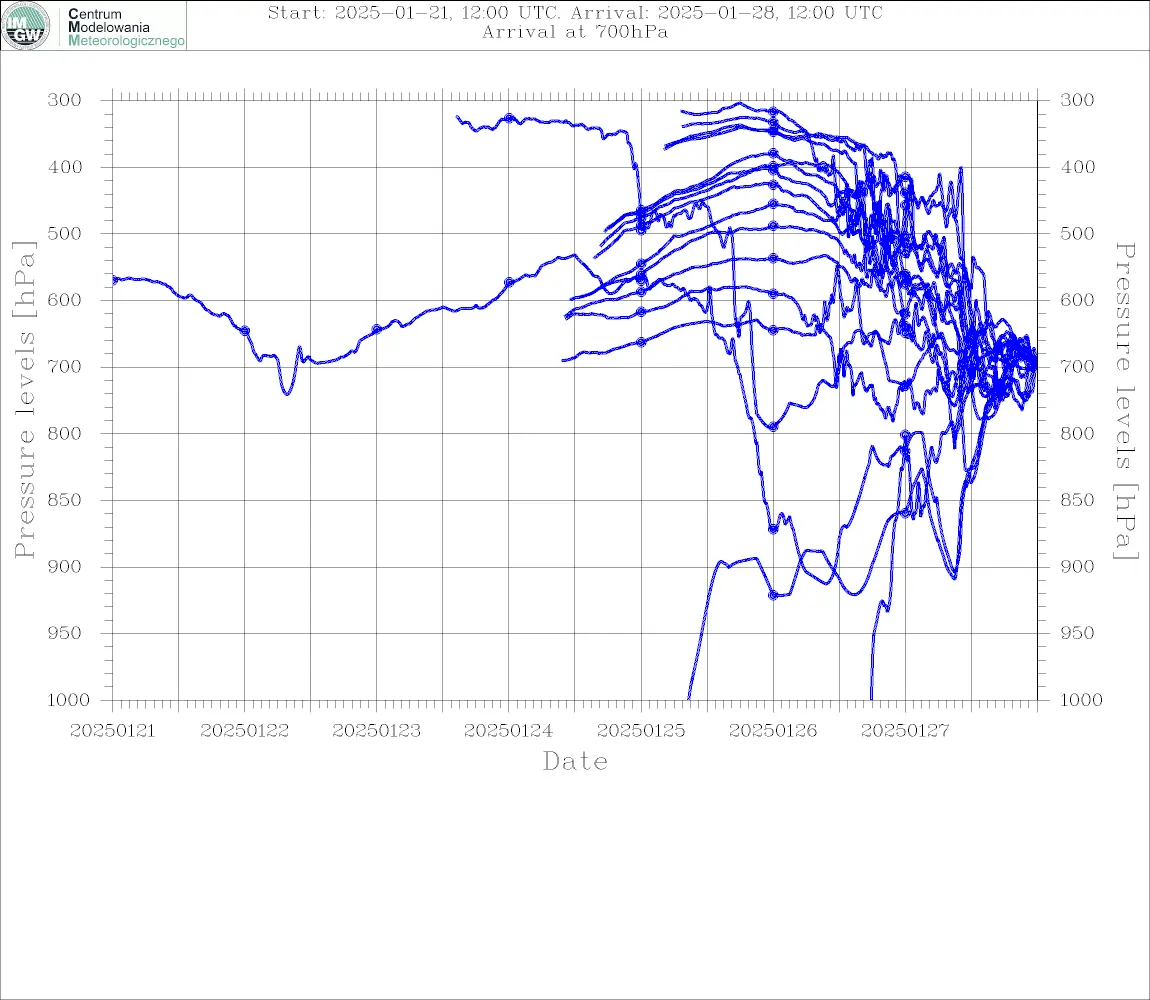Click the right axis label 800
1150x1000 pixels.
[x=1077, y=433]
